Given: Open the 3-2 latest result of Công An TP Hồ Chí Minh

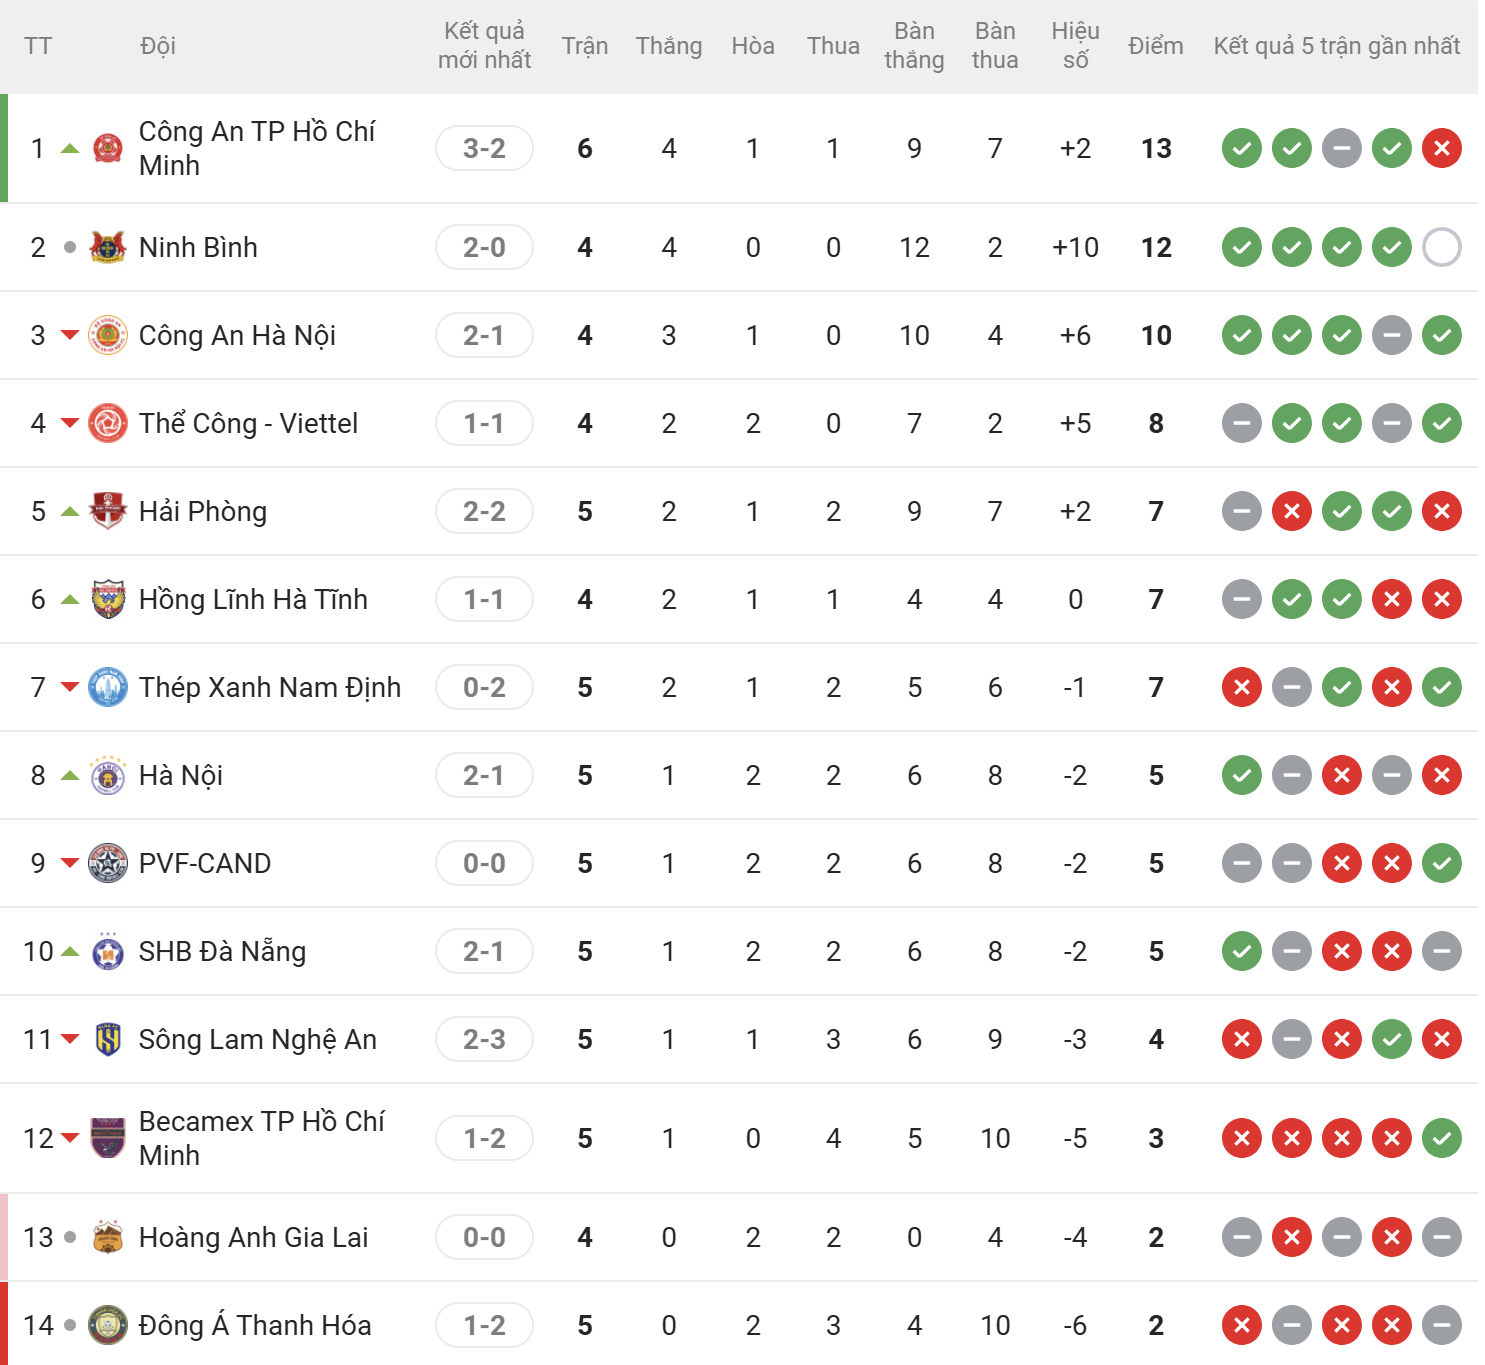Looking at the screenshot, I should click(x=484, y=148).
